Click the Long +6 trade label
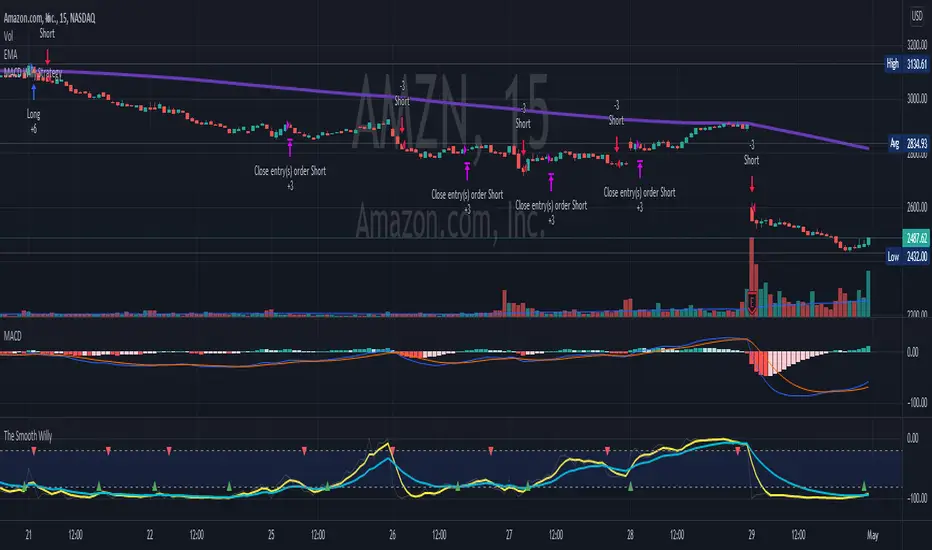 [x=33, y=121]
